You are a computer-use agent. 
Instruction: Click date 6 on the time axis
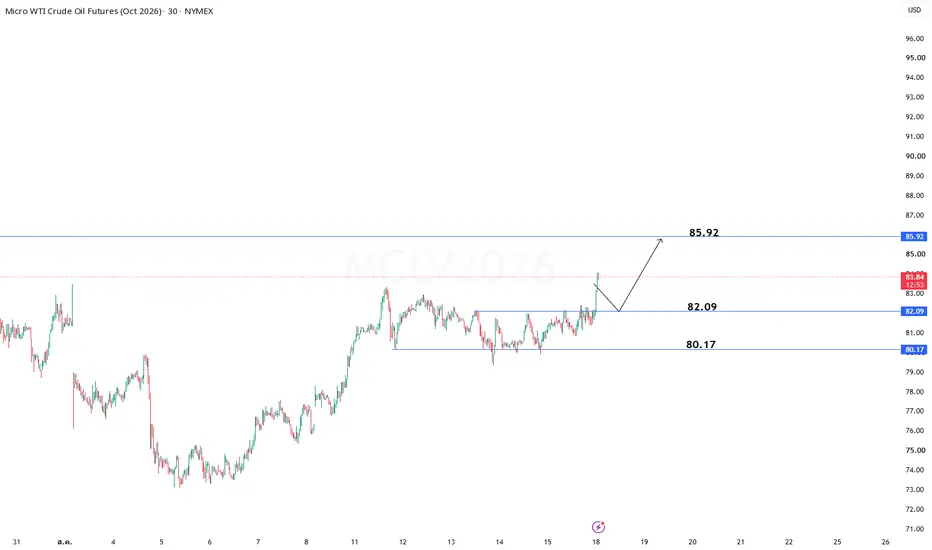(x=209, y=542)
